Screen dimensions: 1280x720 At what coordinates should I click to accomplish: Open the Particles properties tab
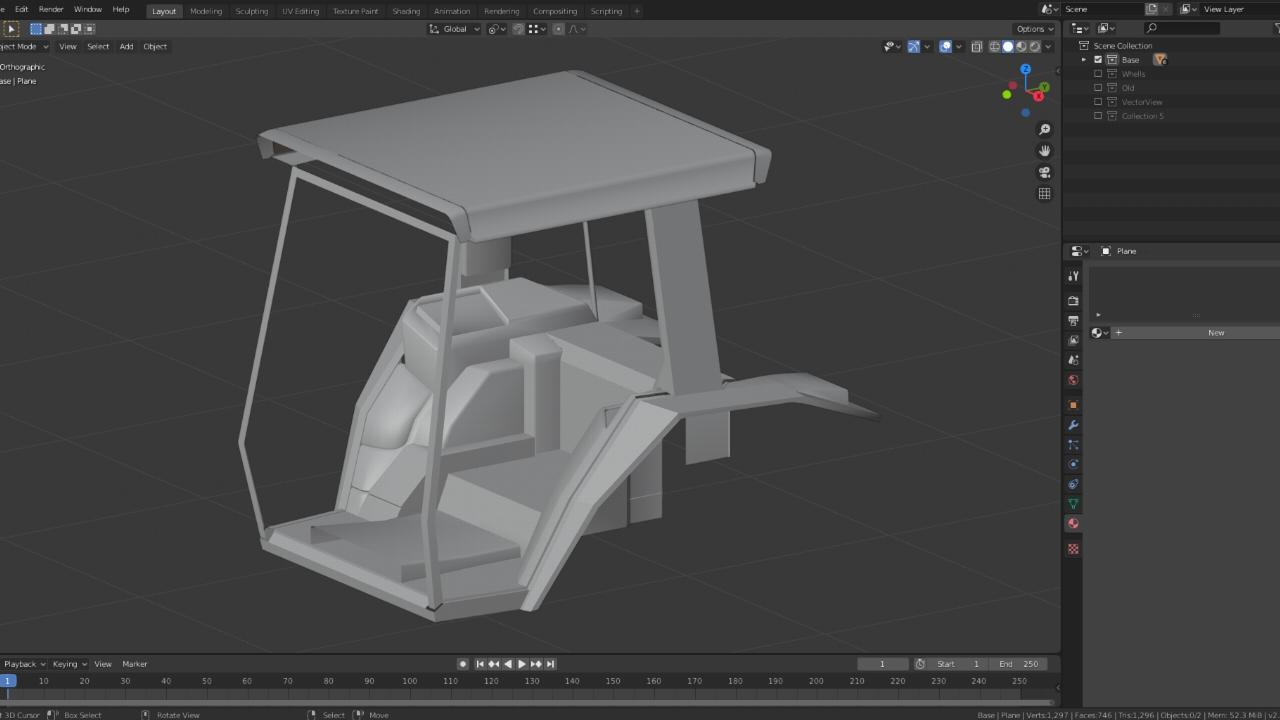point(1073,444)
